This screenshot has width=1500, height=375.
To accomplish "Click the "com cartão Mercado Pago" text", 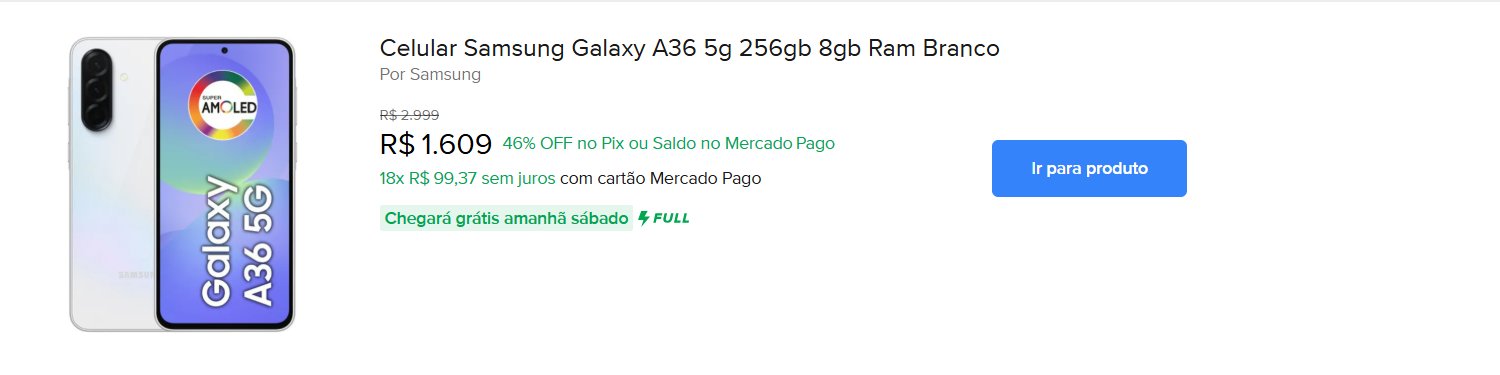I will coord(661,179).
